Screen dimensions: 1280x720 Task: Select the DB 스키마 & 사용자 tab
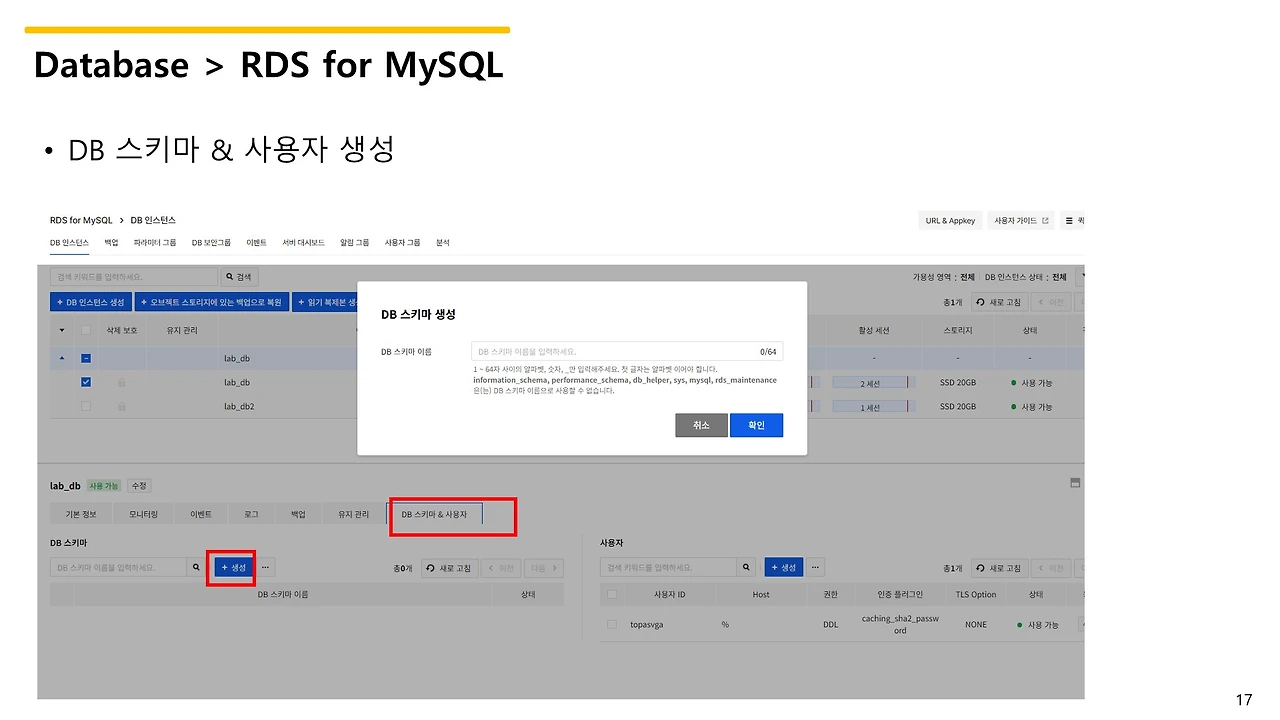coord(434,514)
